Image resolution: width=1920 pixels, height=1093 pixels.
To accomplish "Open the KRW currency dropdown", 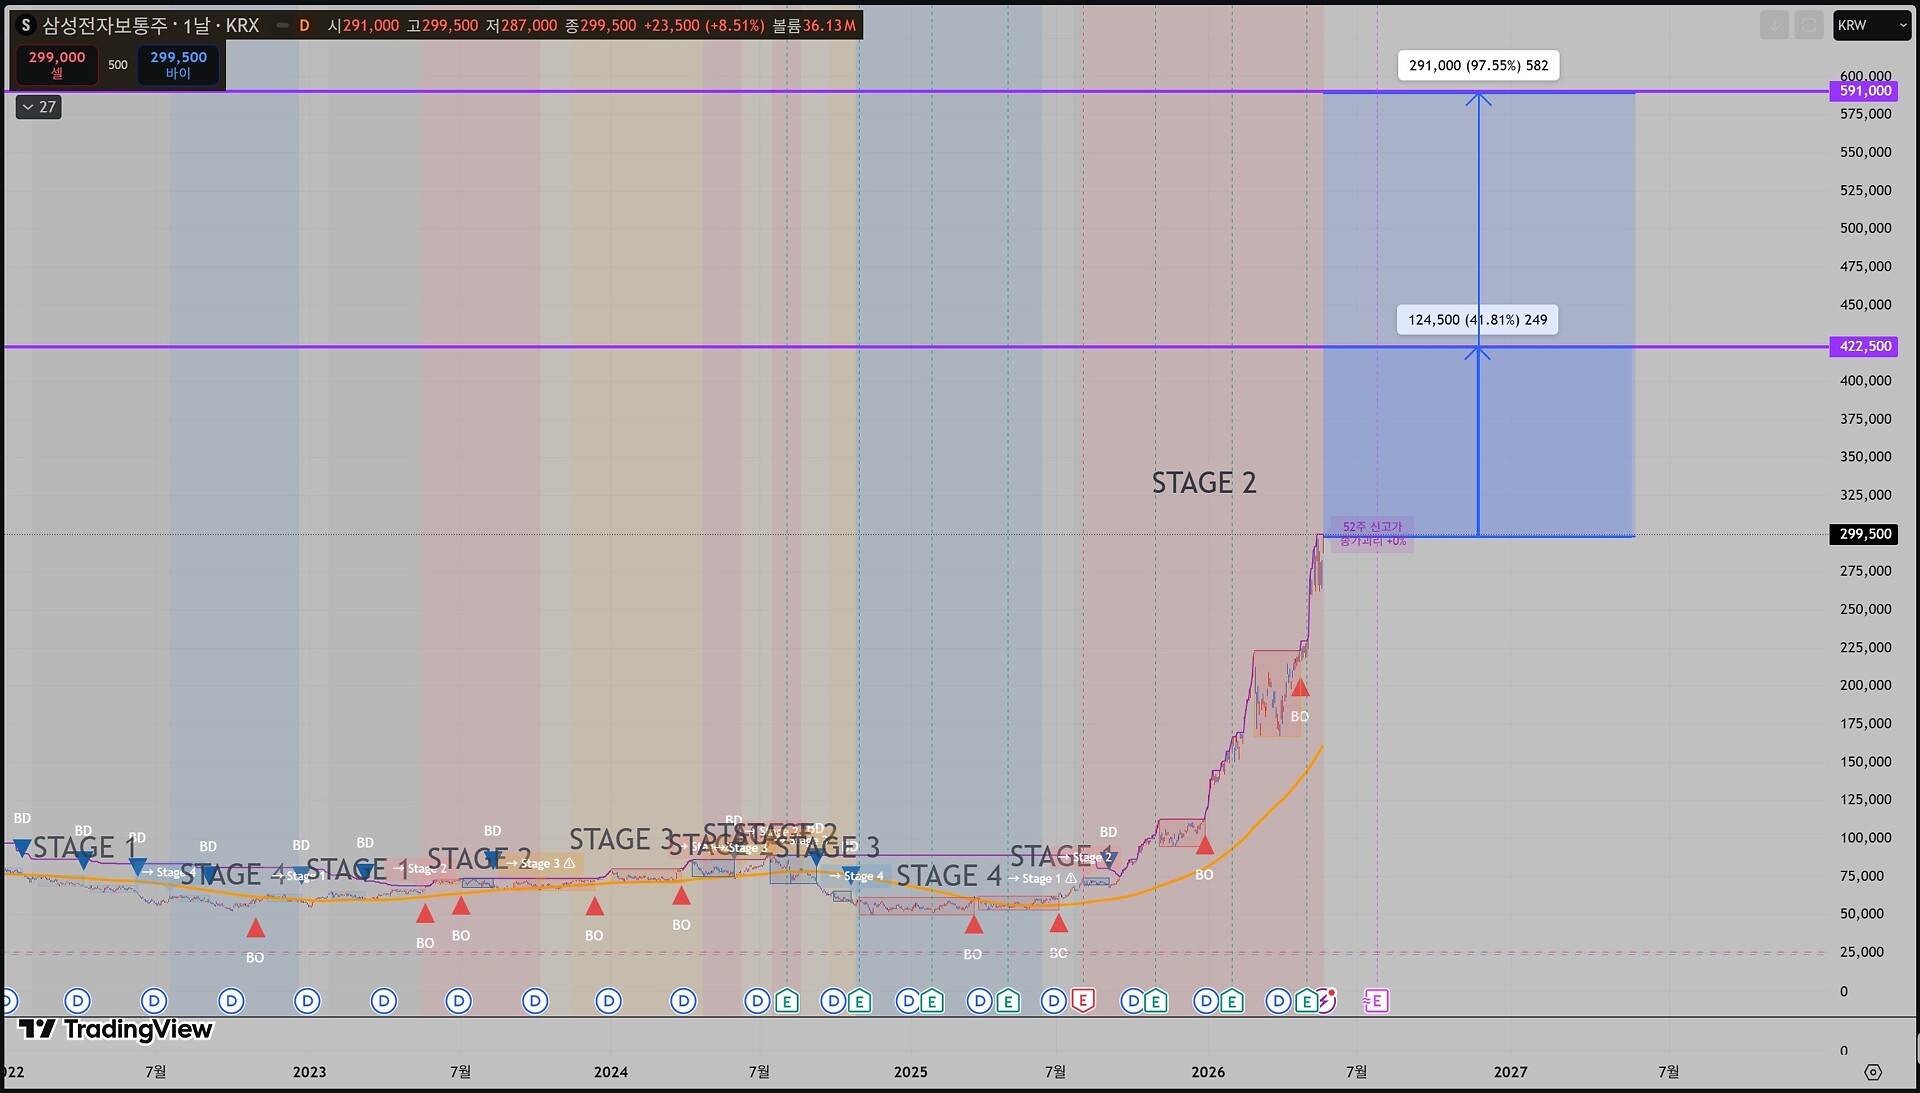I will point(1872,26).
